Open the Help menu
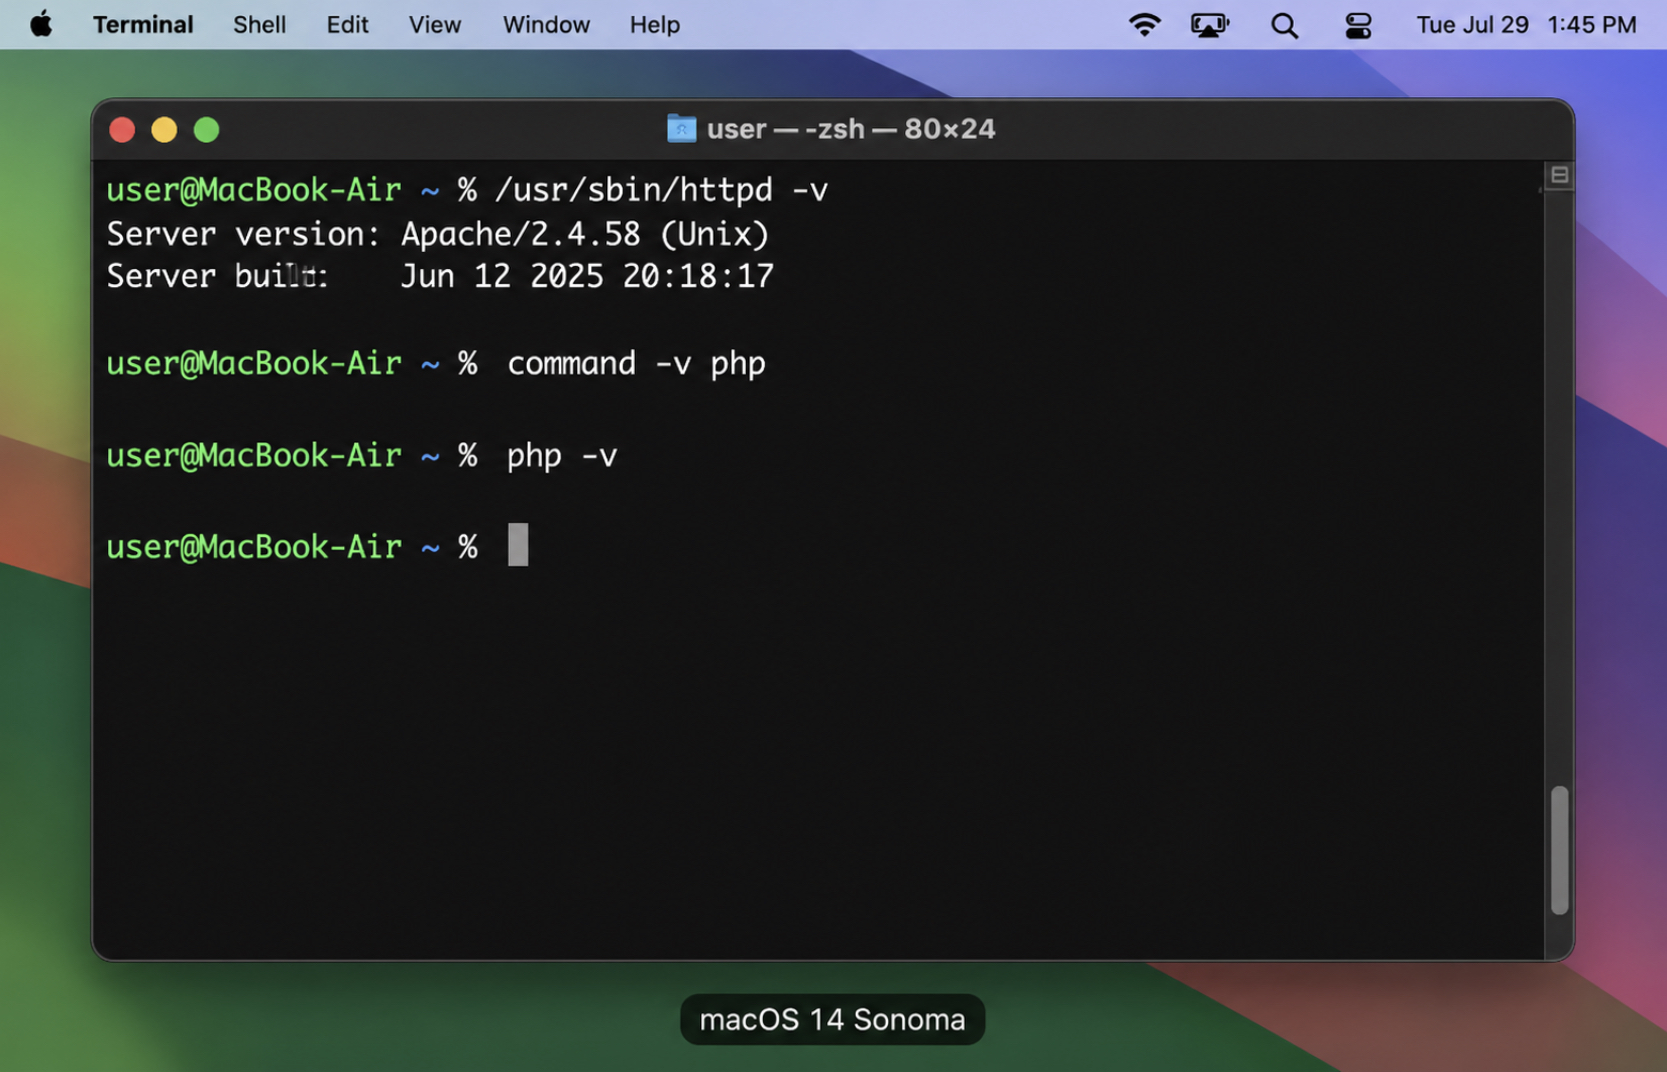 [x=654, y=24]
